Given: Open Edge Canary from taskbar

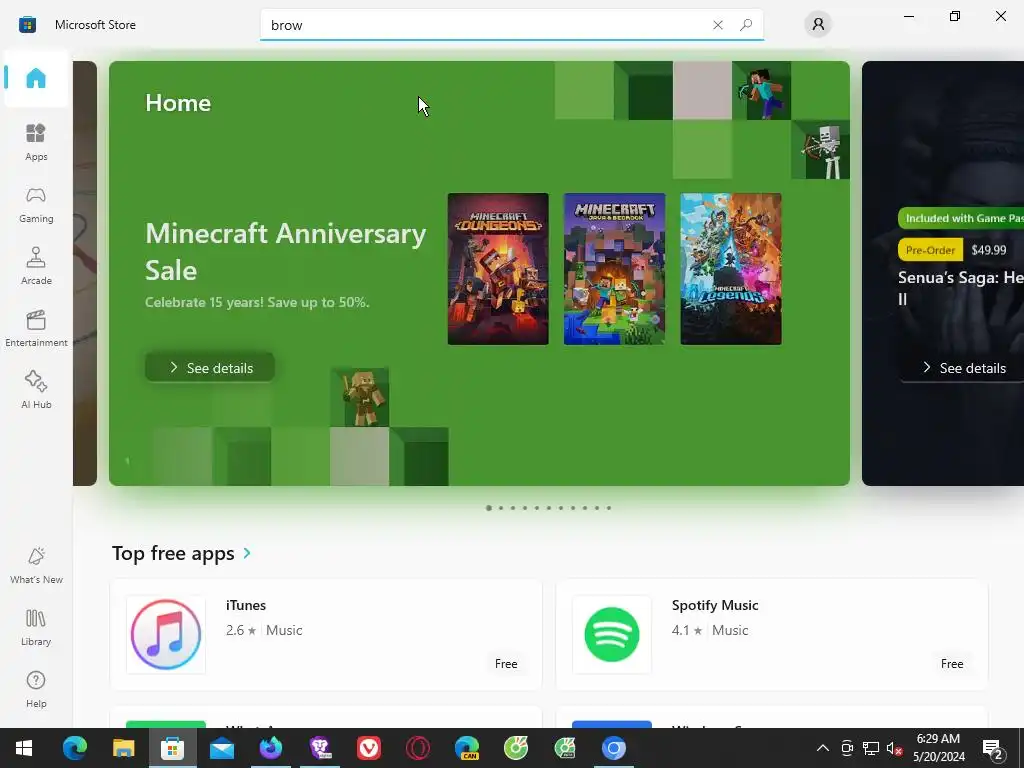Looking at the screenshot, I should pyautogui.click(x=467, y=748).
